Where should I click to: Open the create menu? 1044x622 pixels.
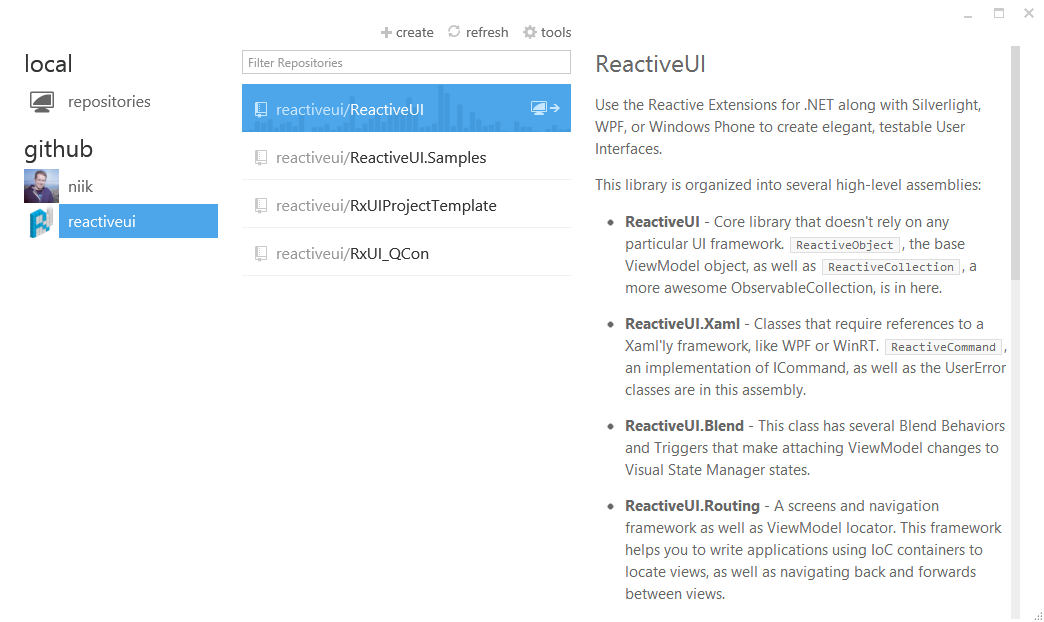(407, 33)
